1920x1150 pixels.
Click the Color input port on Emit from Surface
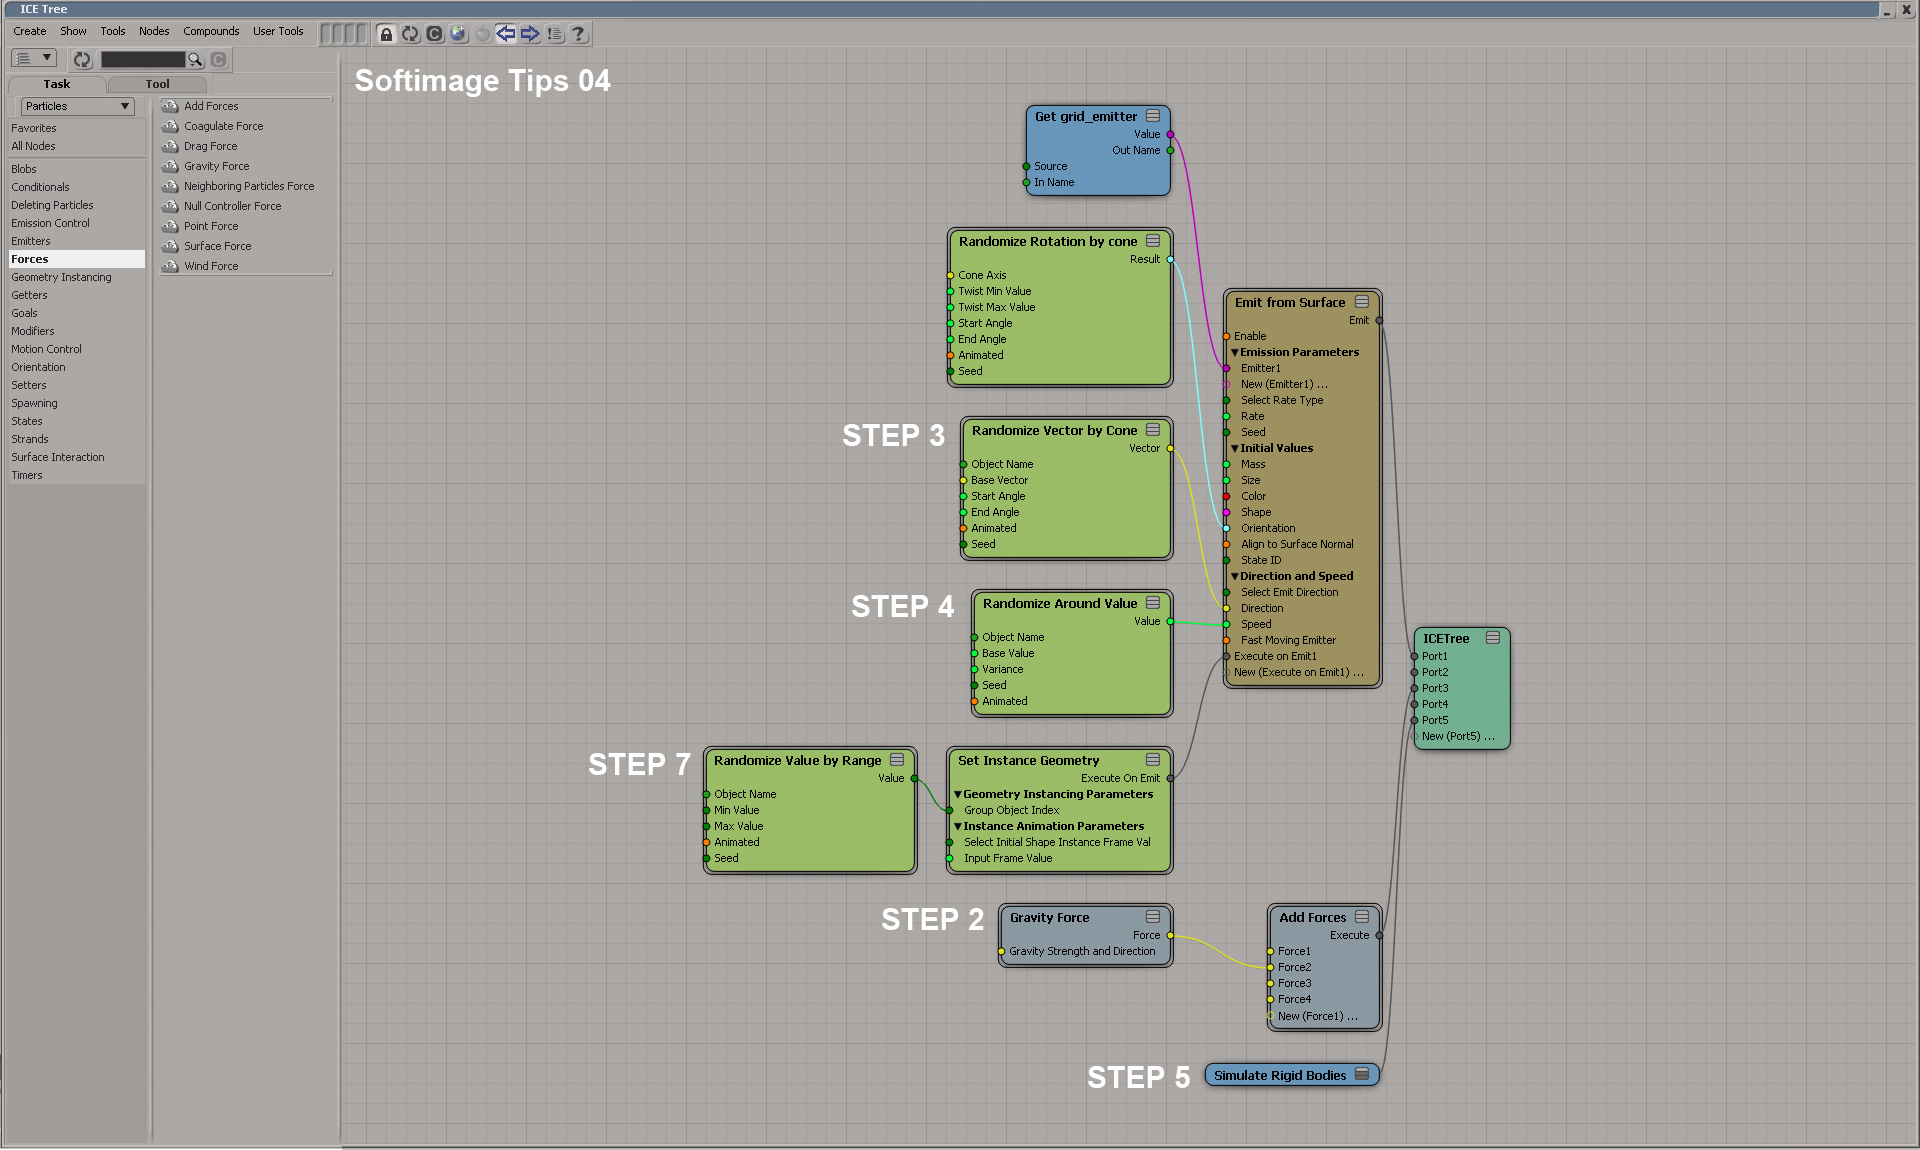1227,496
